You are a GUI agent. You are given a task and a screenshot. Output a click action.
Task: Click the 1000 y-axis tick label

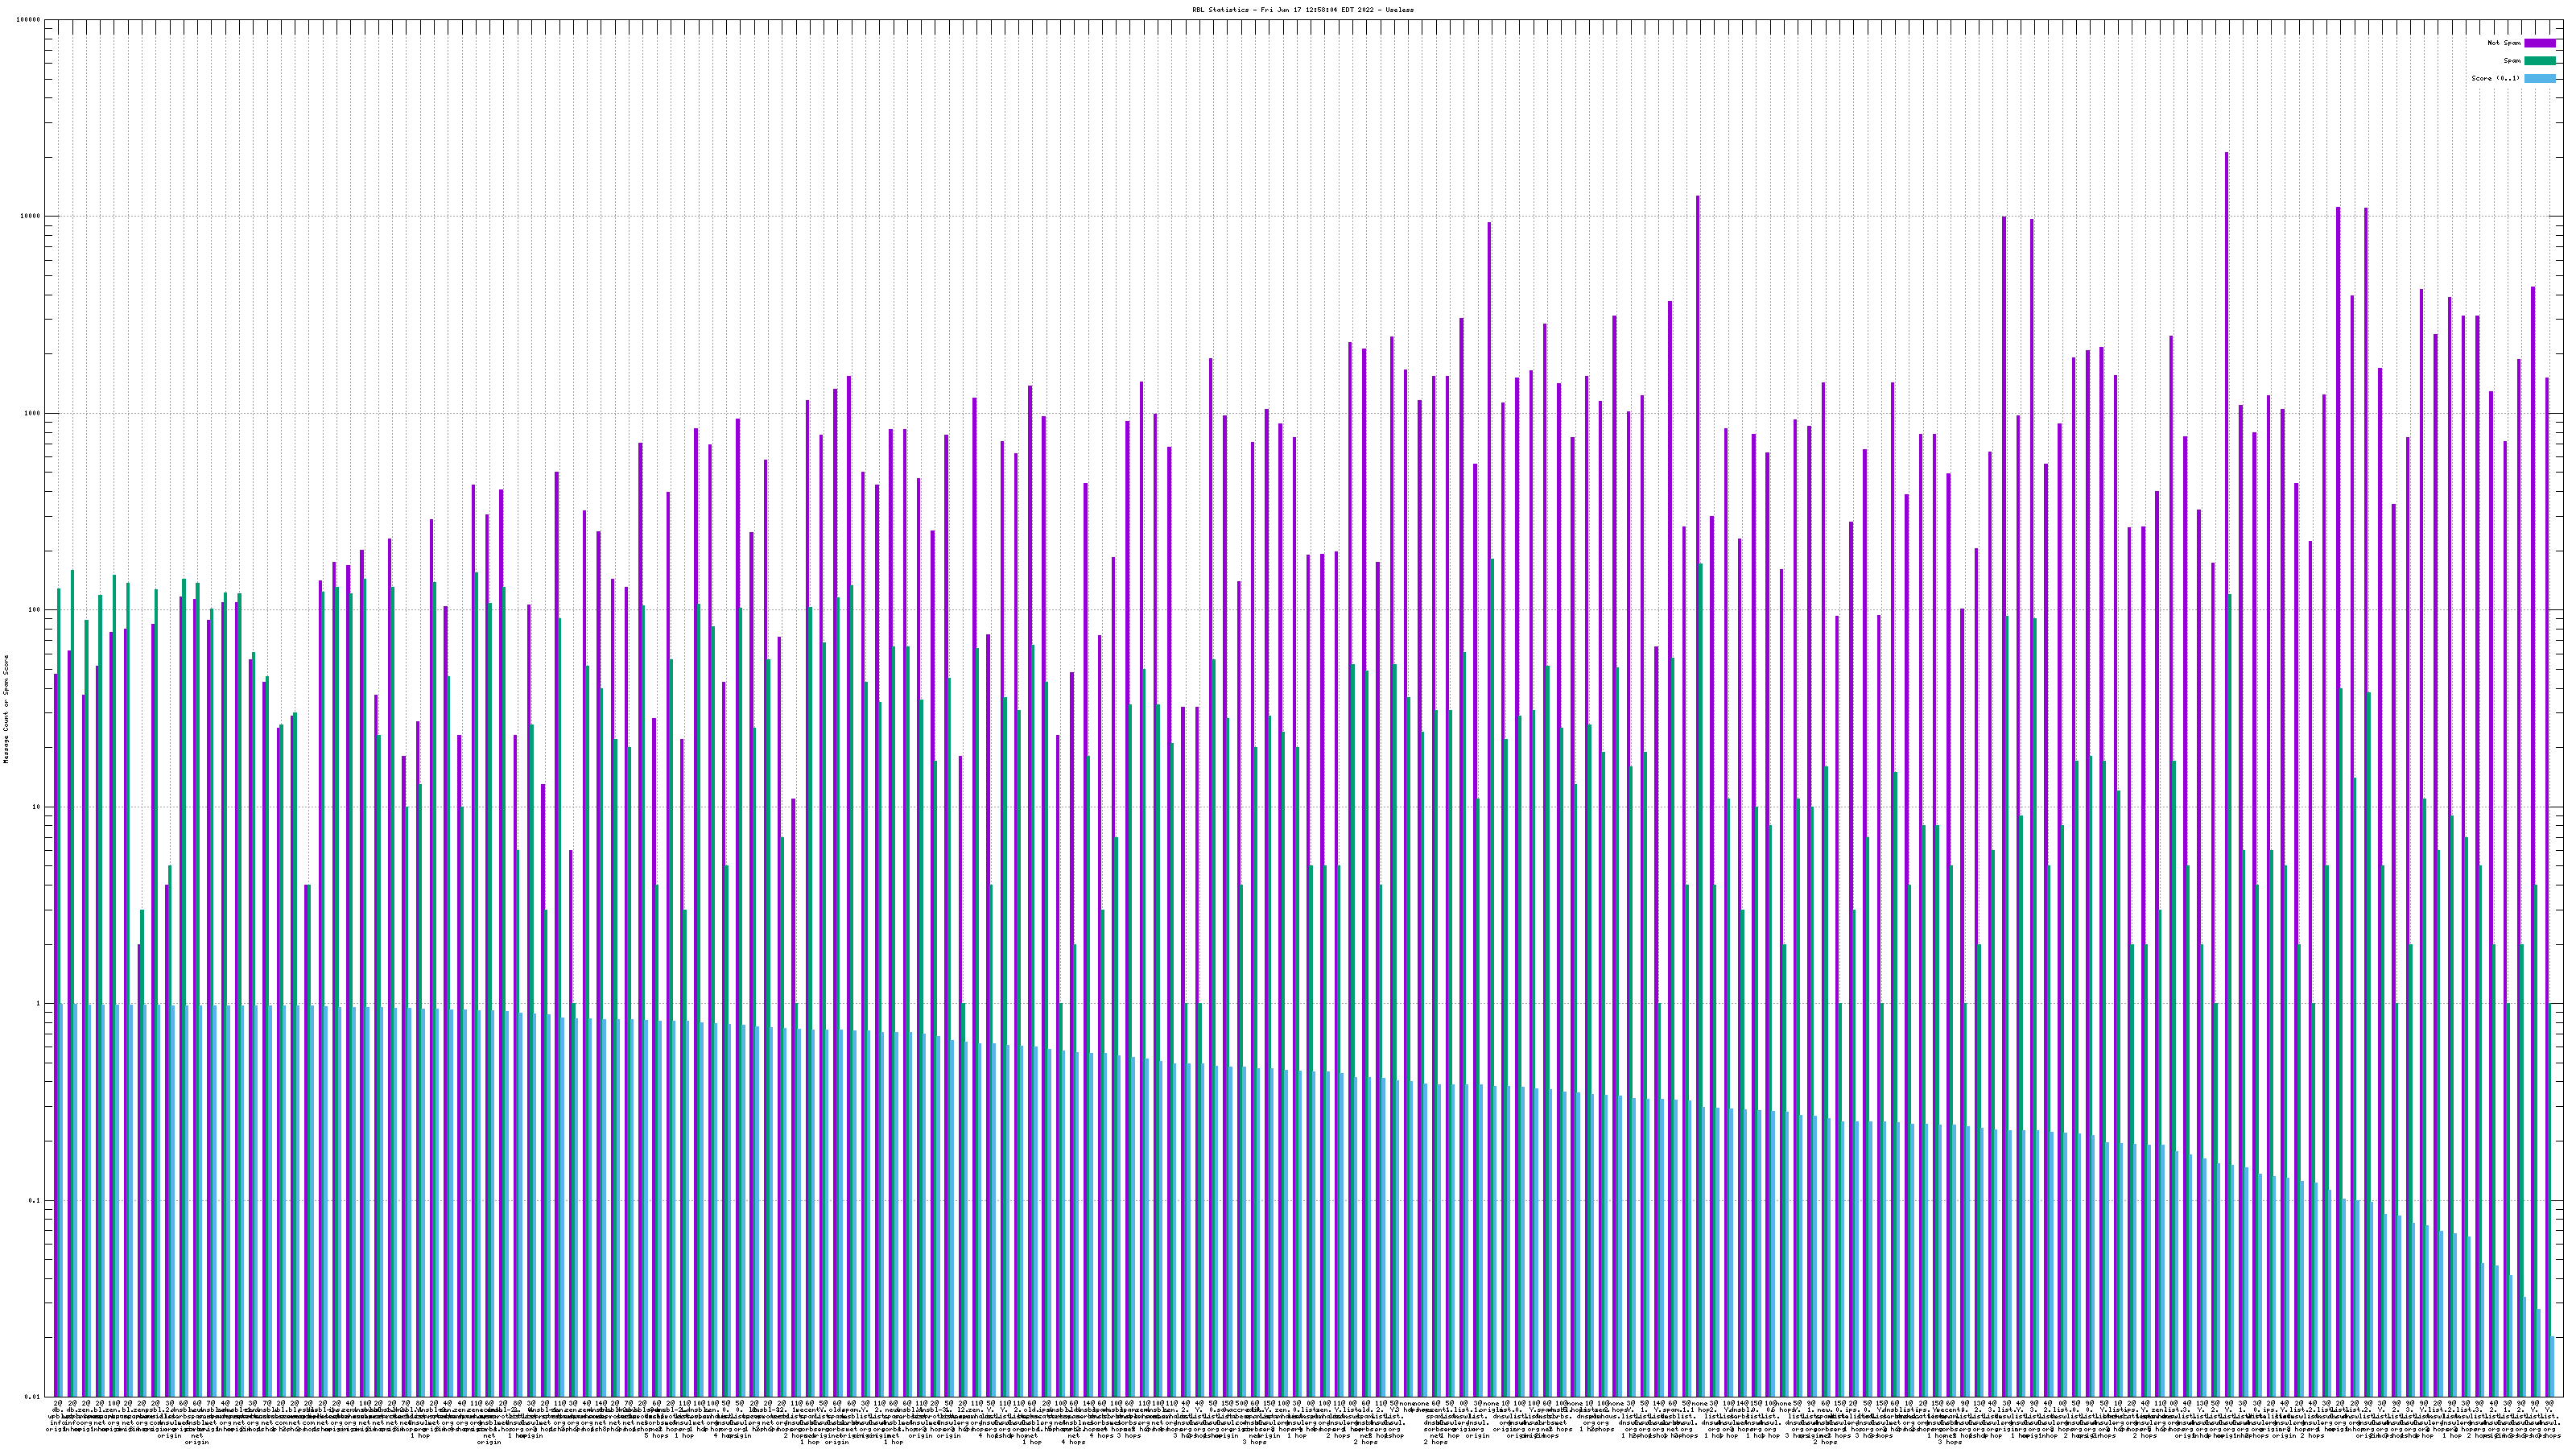click(32, 413)
